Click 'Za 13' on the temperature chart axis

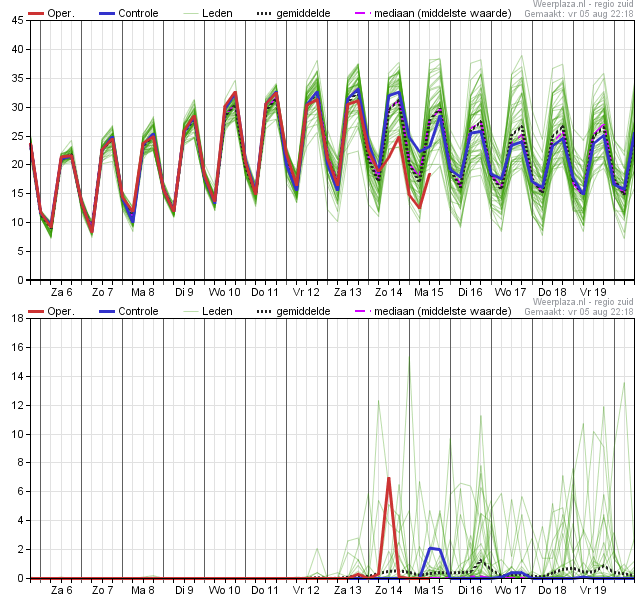coord(347,292)
